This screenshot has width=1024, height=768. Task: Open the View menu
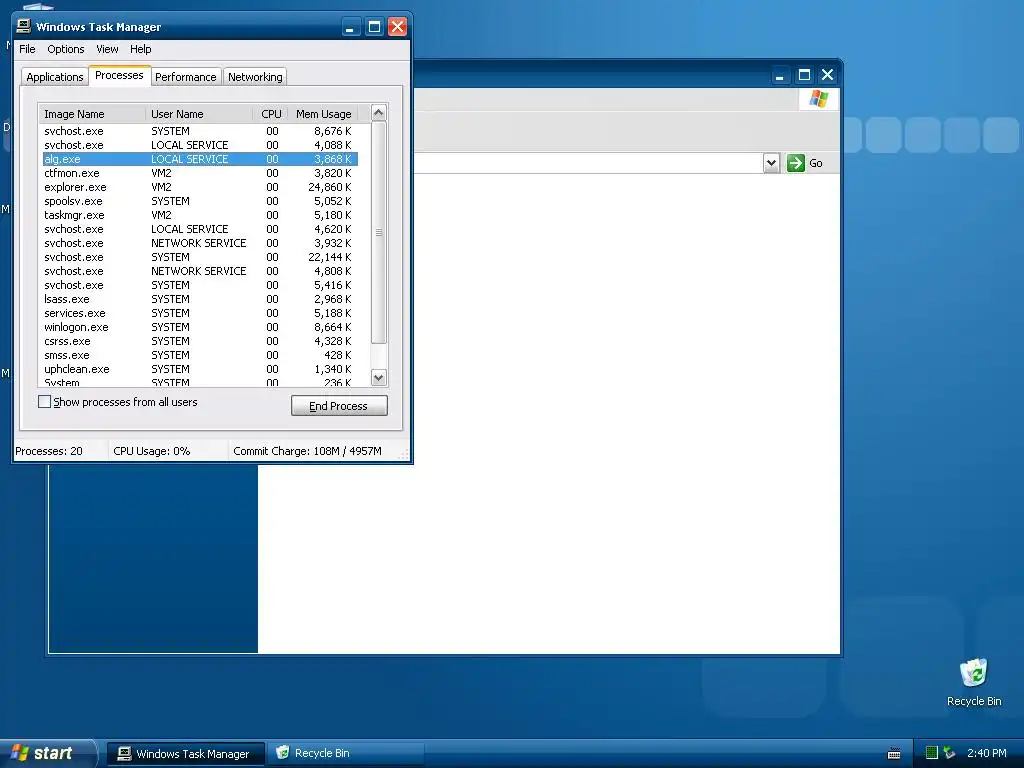[107, 49]
